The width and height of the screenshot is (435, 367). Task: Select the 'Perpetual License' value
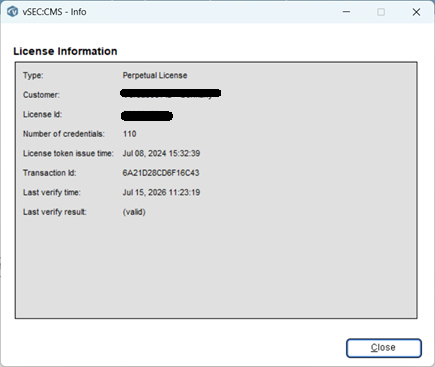[155, 75]
